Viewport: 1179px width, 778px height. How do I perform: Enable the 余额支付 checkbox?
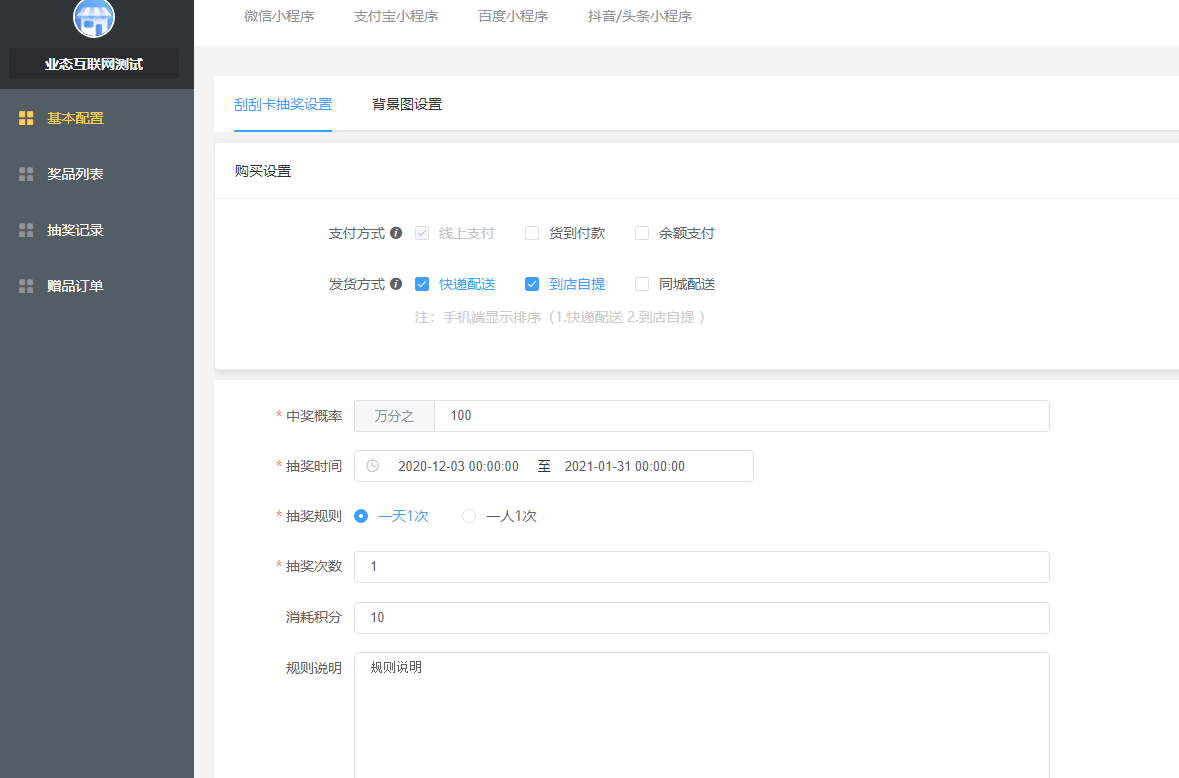(x=641, y=233)
